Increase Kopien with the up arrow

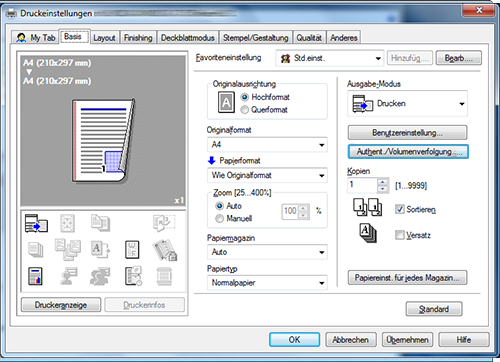click(x=383, y=182)
